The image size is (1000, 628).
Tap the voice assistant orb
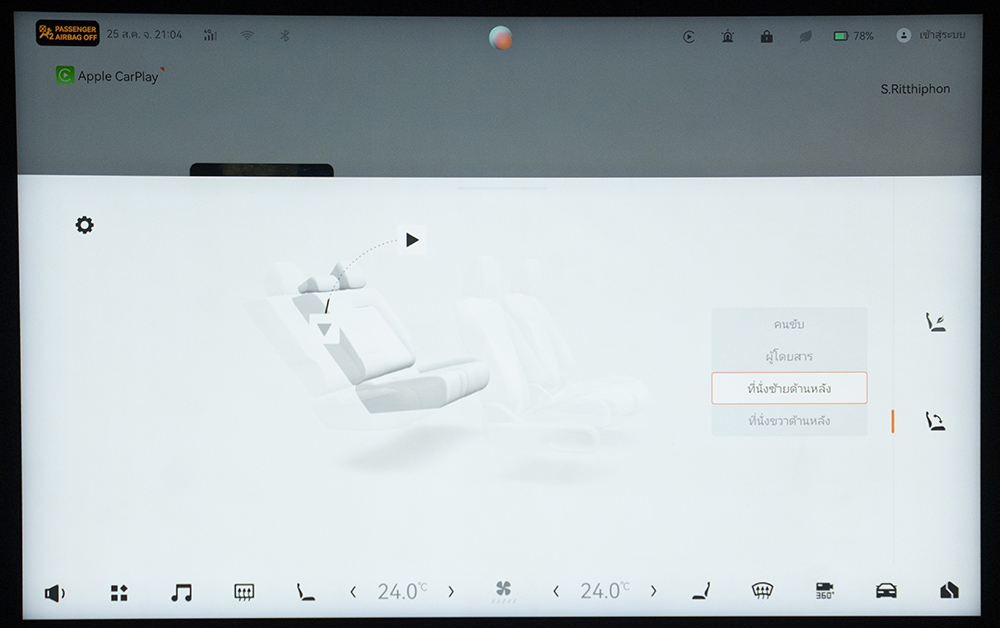click(501, 38)
